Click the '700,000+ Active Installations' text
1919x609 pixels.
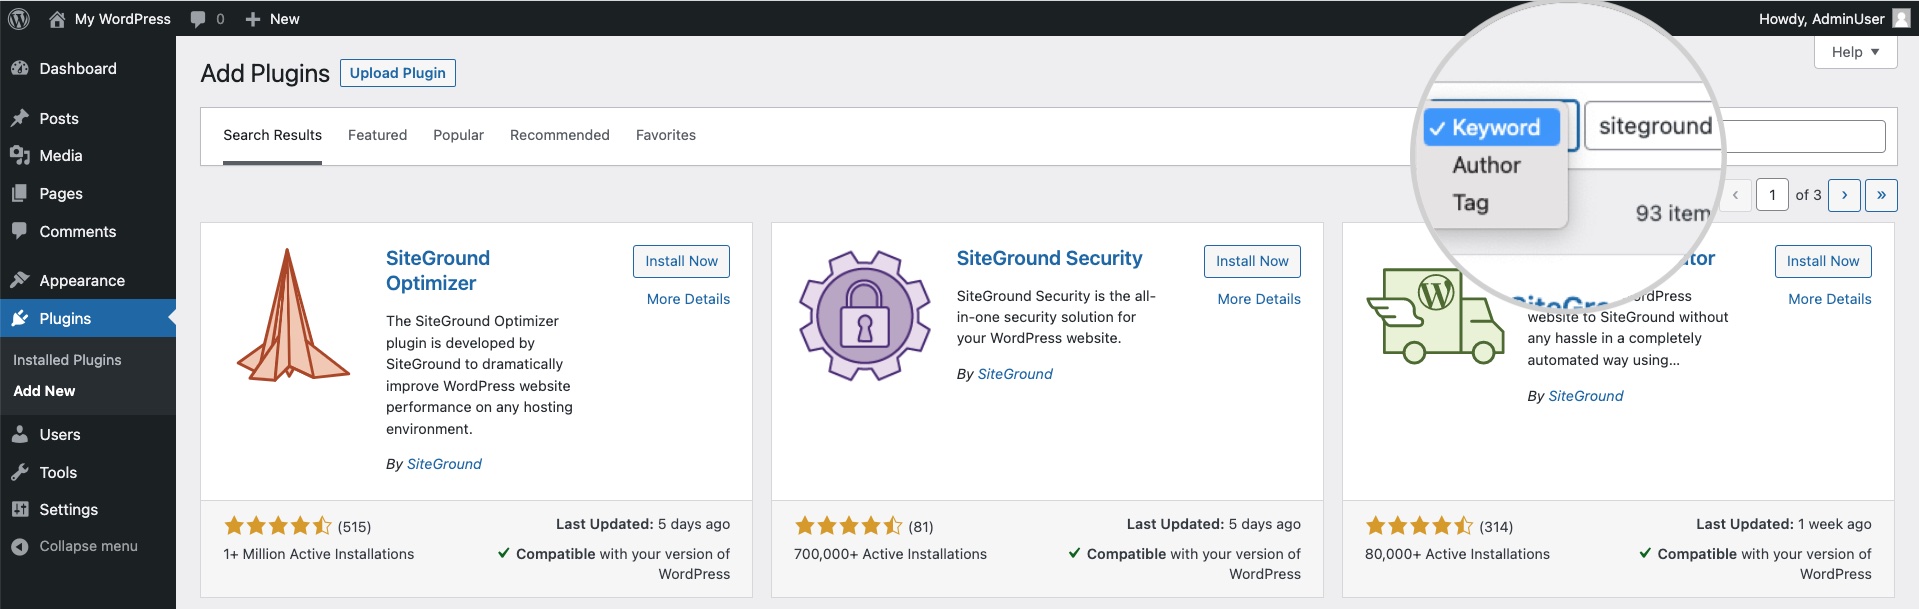890,554
